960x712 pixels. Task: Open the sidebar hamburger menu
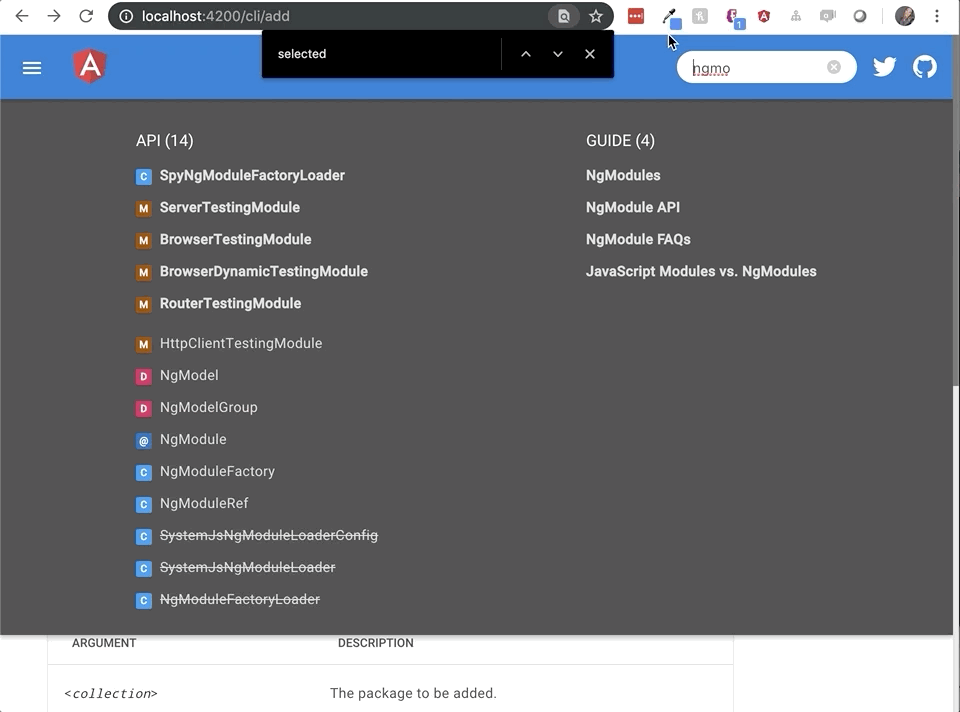tap(32, 68)
